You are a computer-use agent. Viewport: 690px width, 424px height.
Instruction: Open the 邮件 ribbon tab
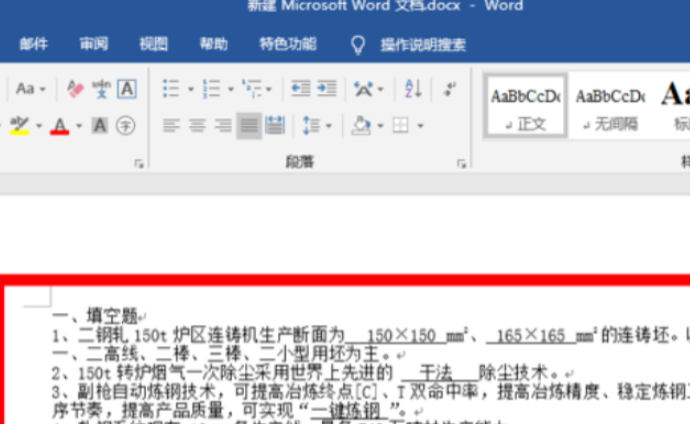click(33, 44)
